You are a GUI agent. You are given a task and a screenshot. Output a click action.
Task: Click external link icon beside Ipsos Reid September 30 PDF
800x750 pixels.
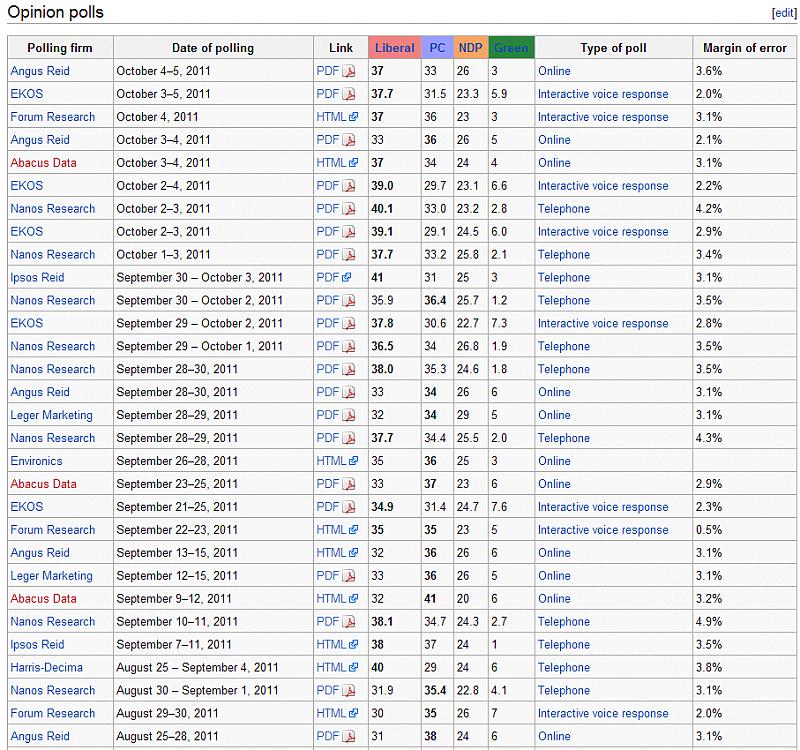[x=347, y=278]
